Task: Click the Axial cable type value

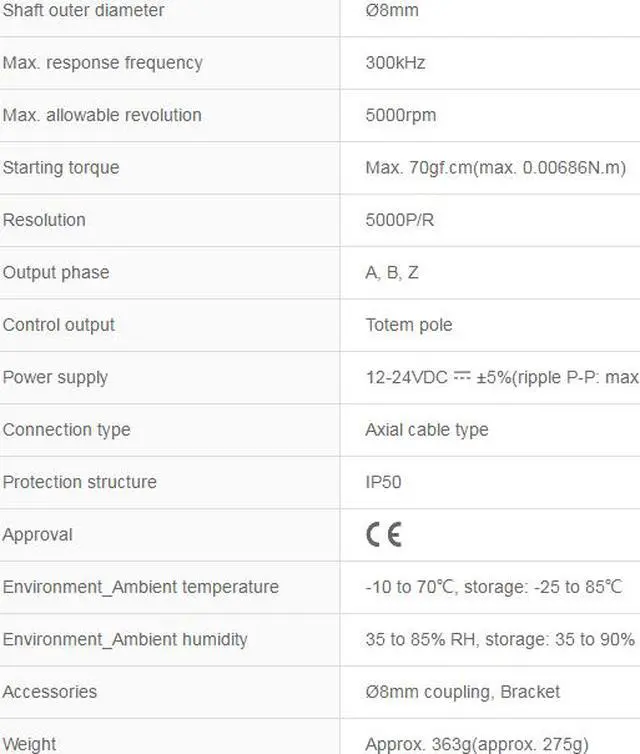Action: pyautogui.click(x=427, y=430)
